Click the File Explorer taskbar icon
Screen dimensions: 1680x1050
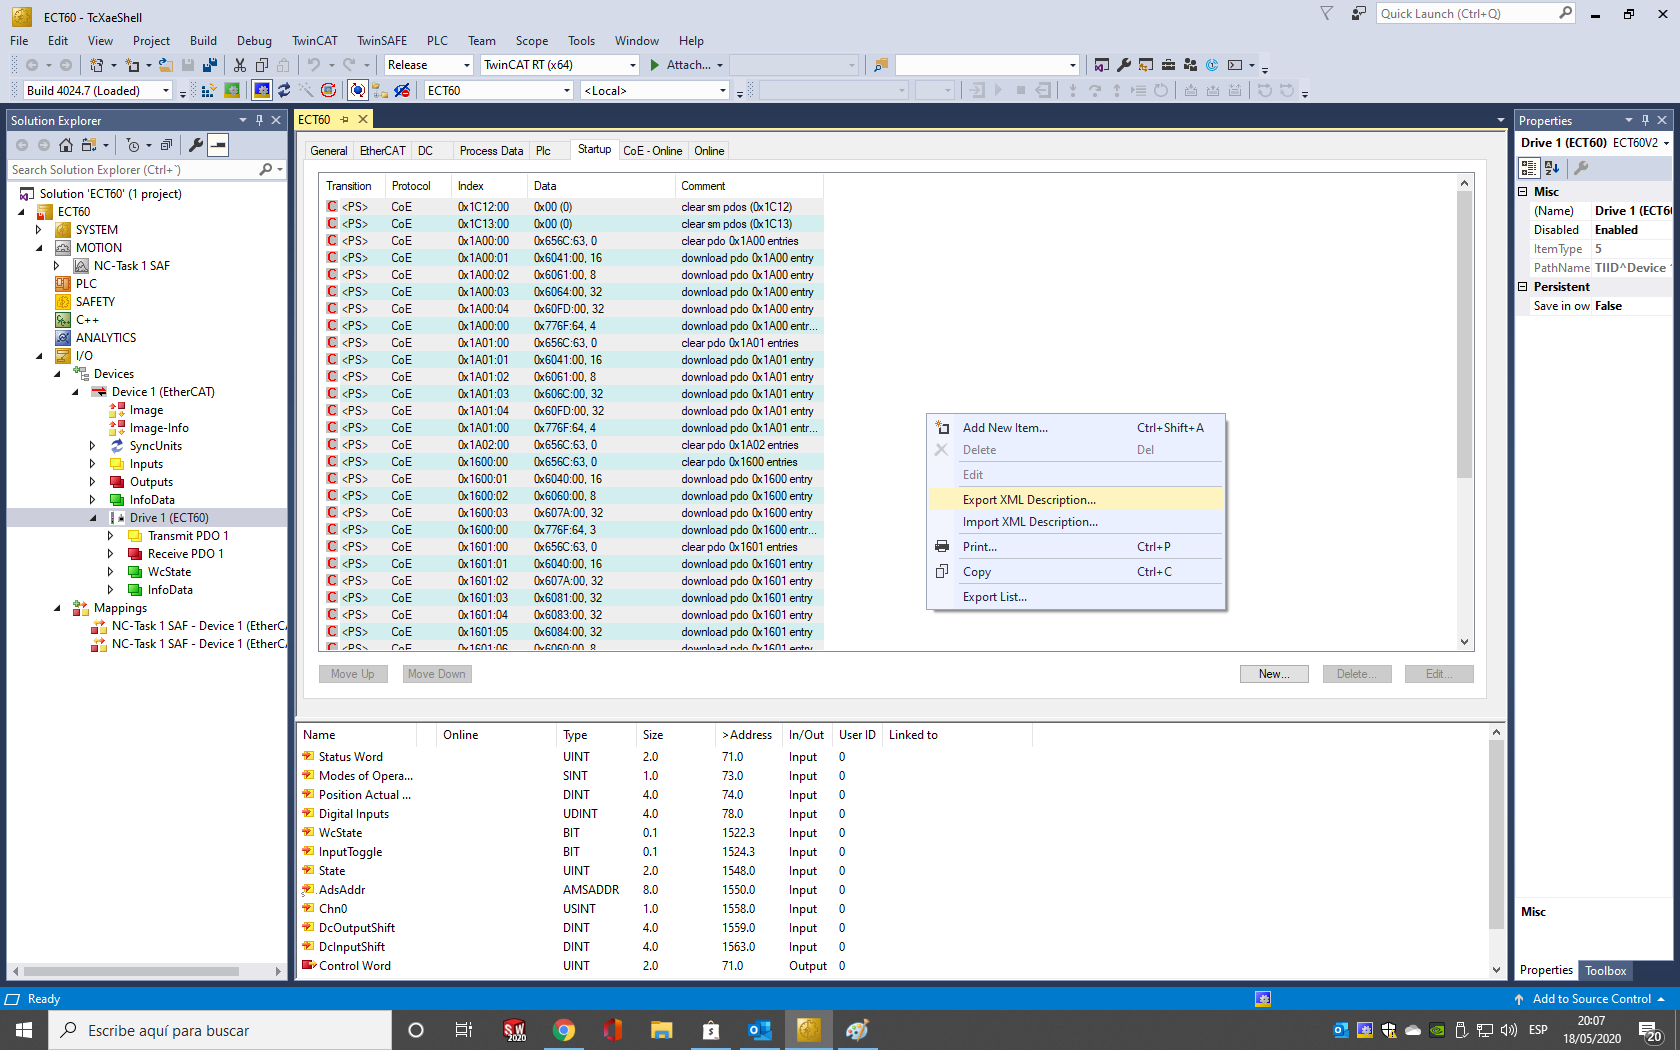pyautogui.click(x=662, y=1030)
